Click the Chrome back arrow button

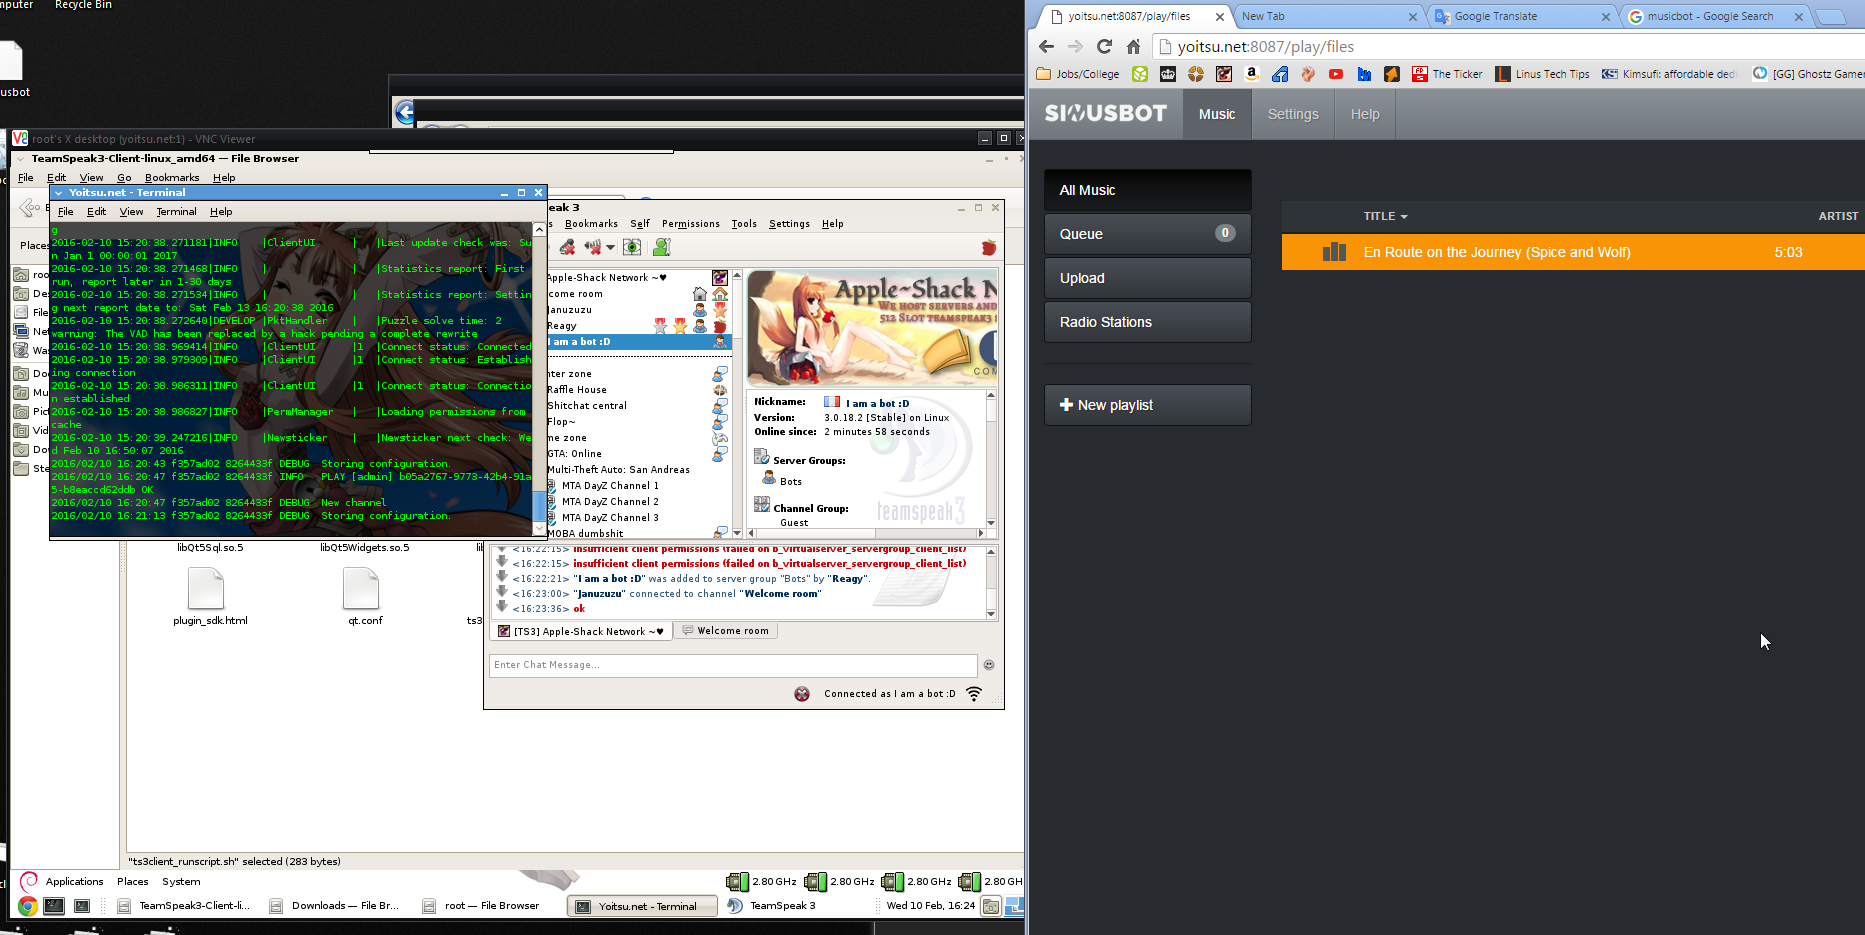pyautogui.click(x=1046, y=46)
